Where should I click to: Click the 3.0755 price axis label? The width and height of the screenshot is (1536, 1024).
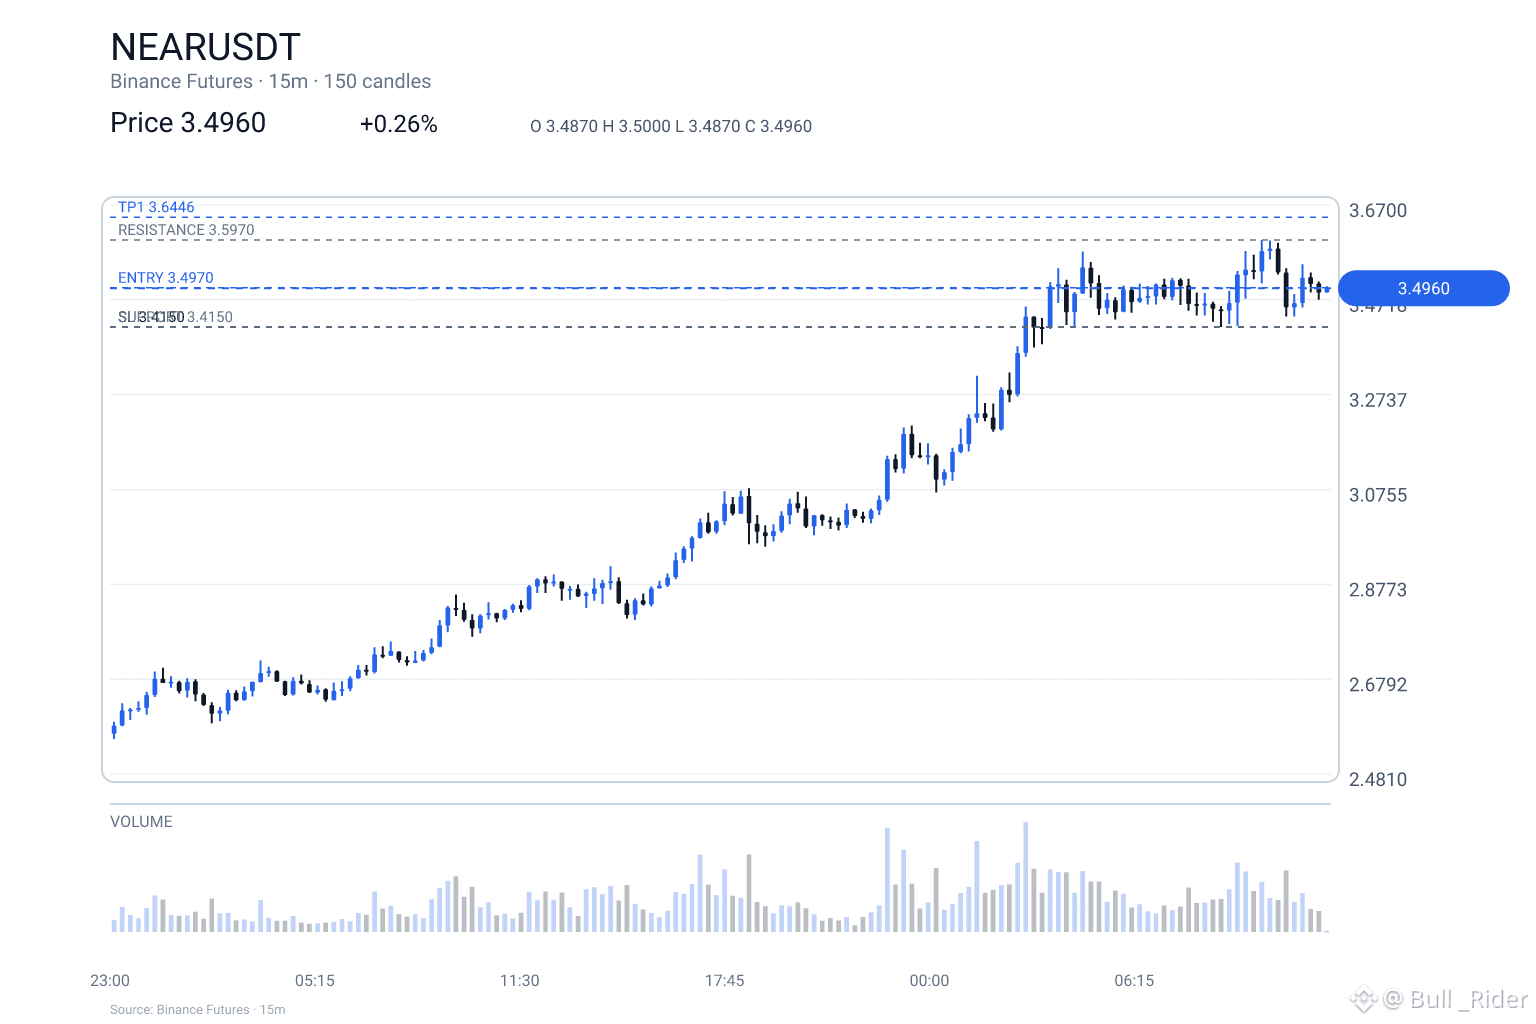pyautogui.click(x=1378, y=495)
